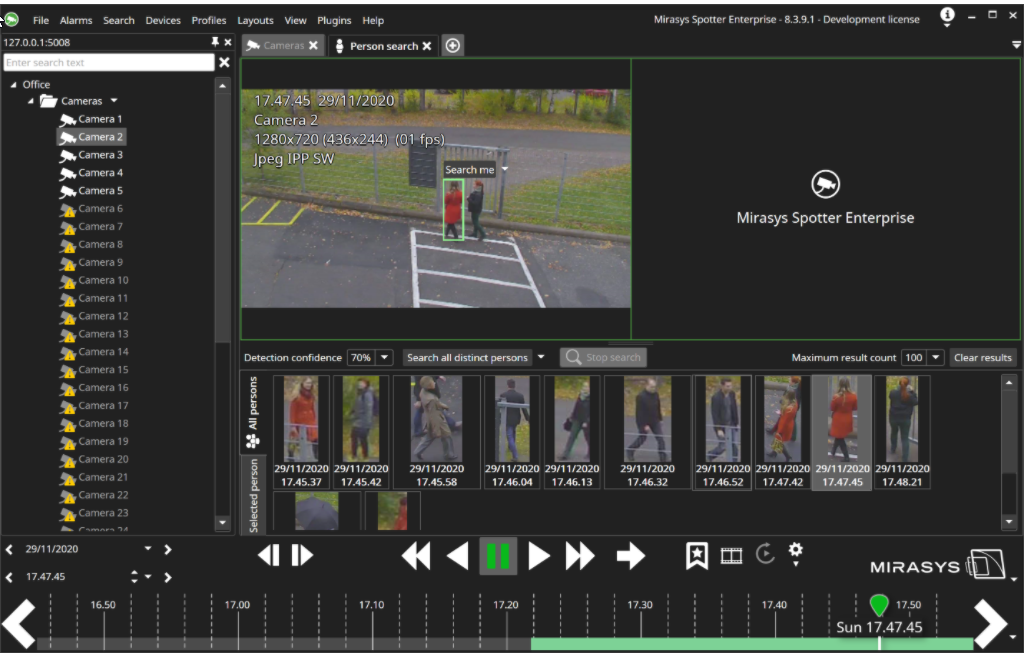Add a new tab with plus icon

(x=453, y=46)
